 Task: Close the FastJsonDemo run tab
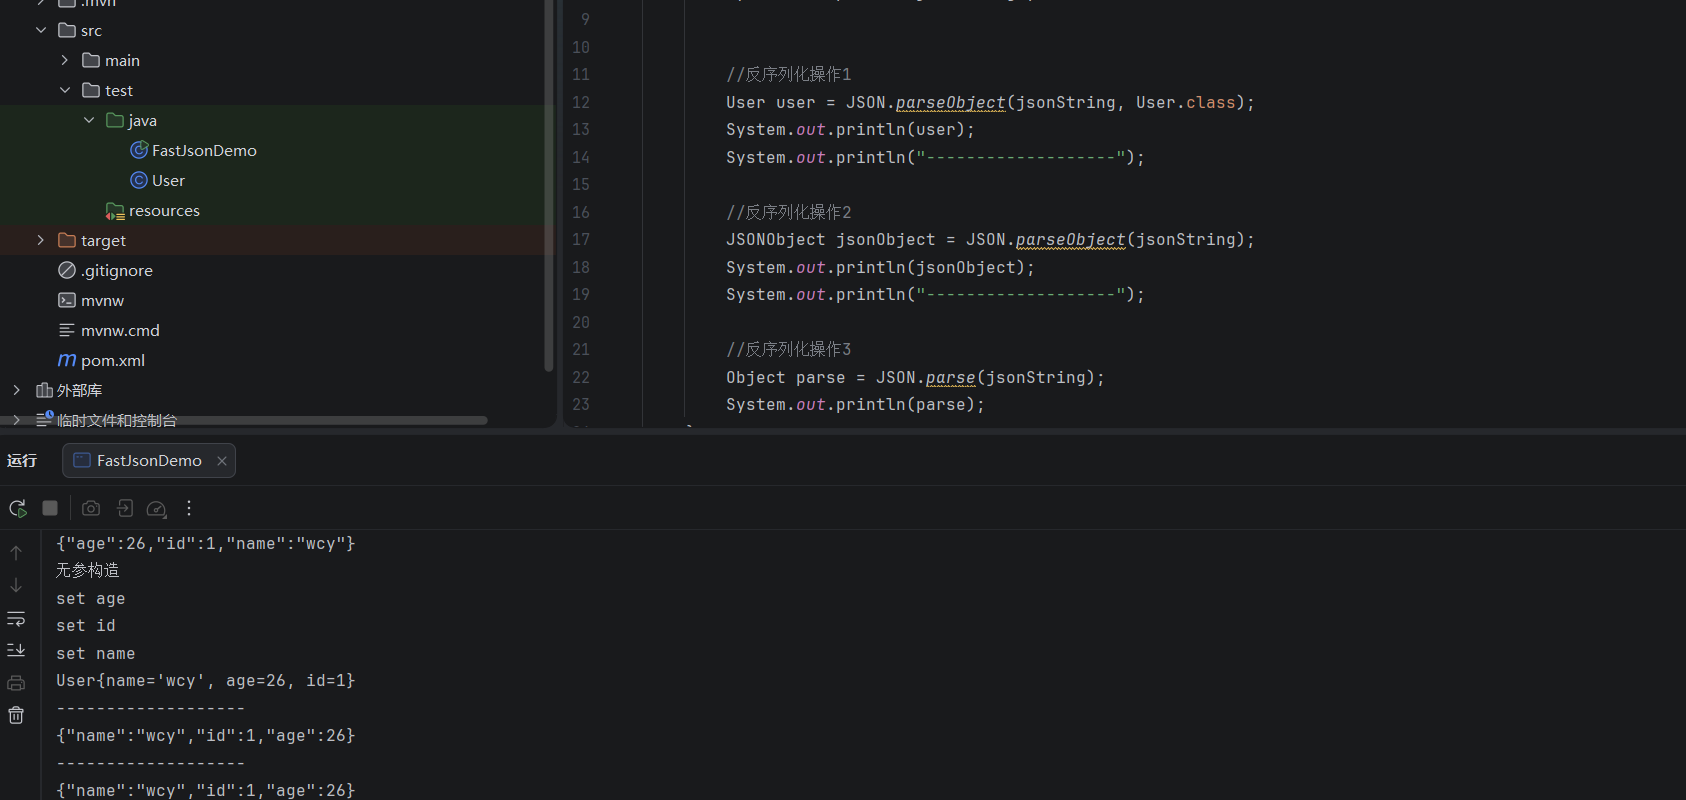click(x=222, y=461)
